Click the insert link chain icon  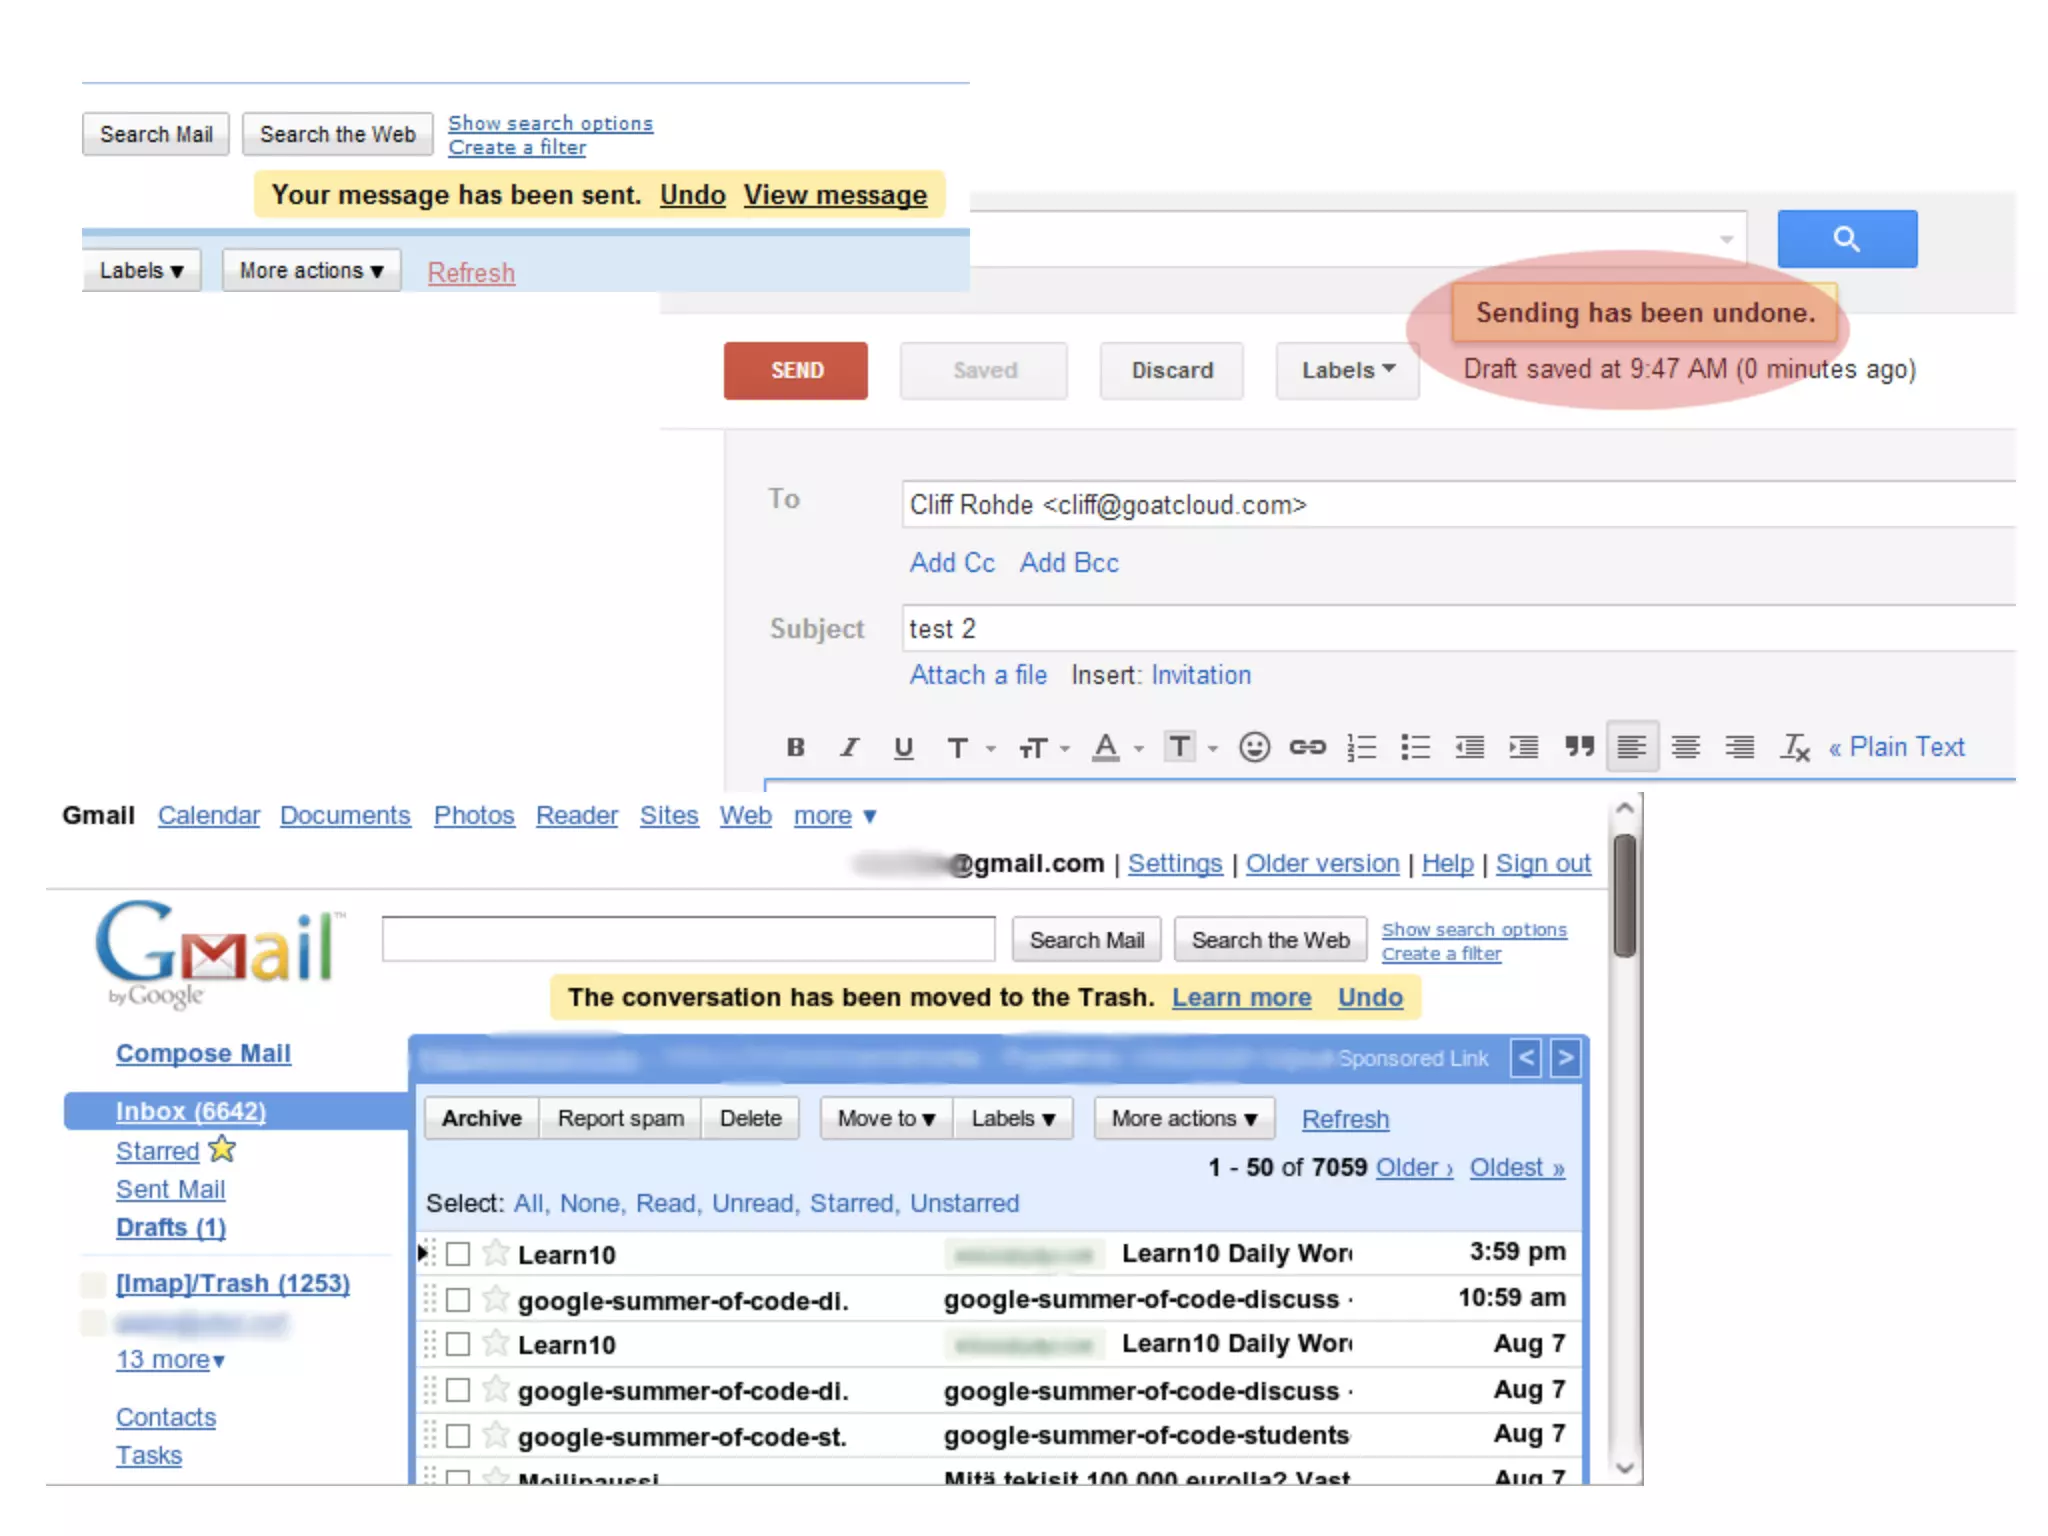[x=1307, y=747]
